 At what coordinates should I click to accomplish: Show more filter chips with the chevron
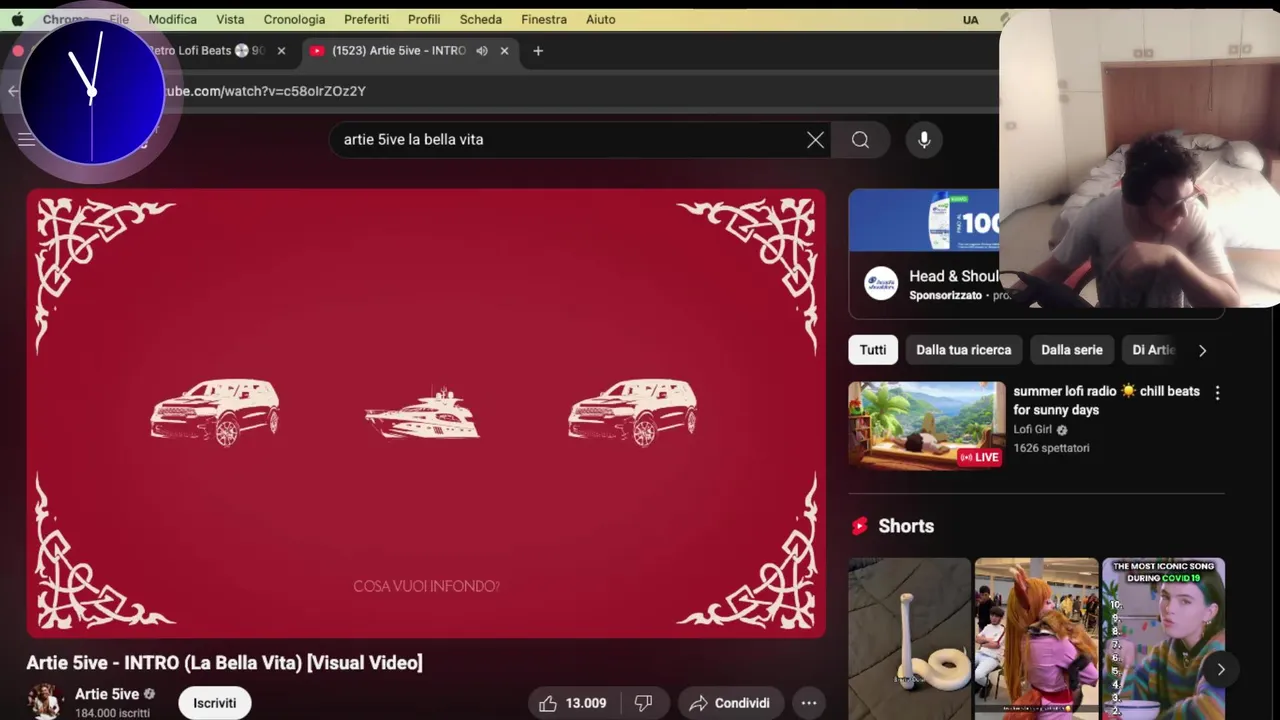1202,350
